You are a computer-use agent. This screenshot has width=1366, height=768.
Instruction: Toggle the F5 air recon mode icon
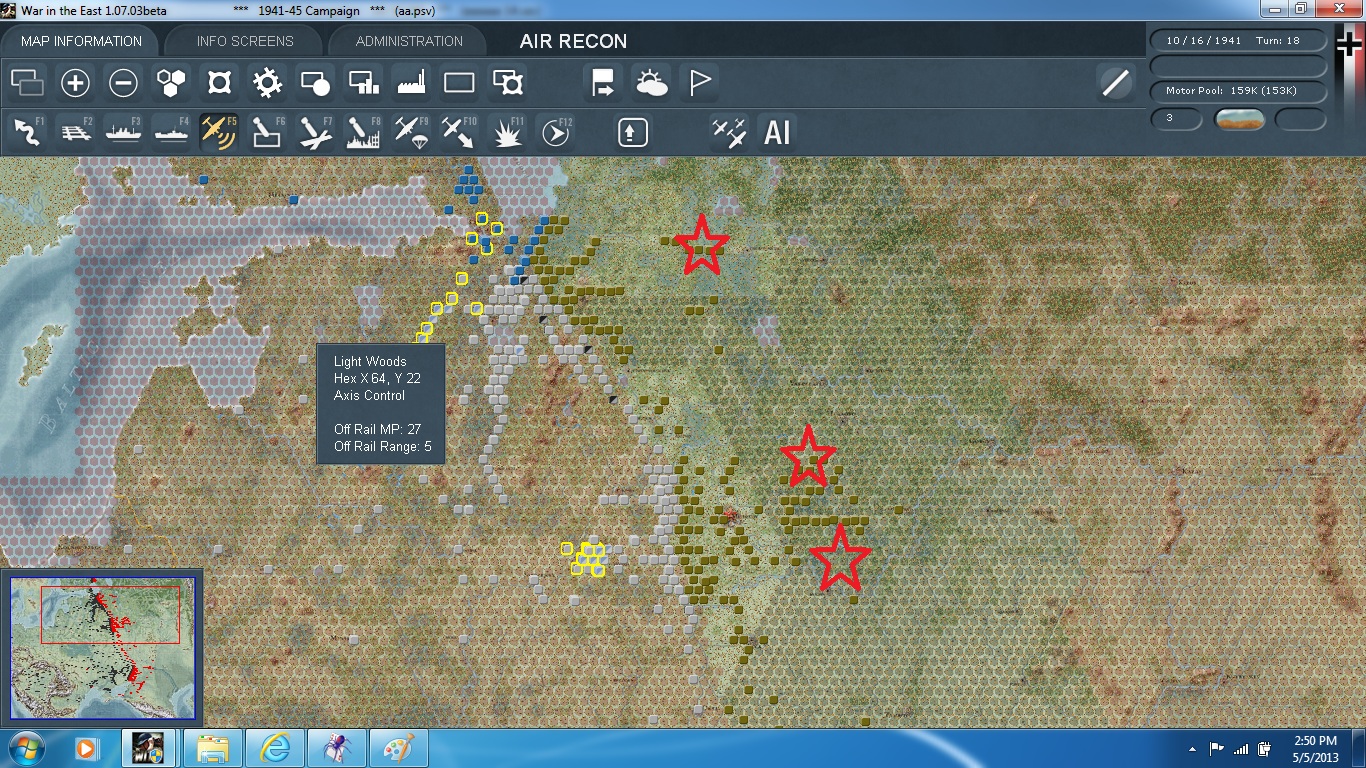pyautogui.click(x=219, y=132)
